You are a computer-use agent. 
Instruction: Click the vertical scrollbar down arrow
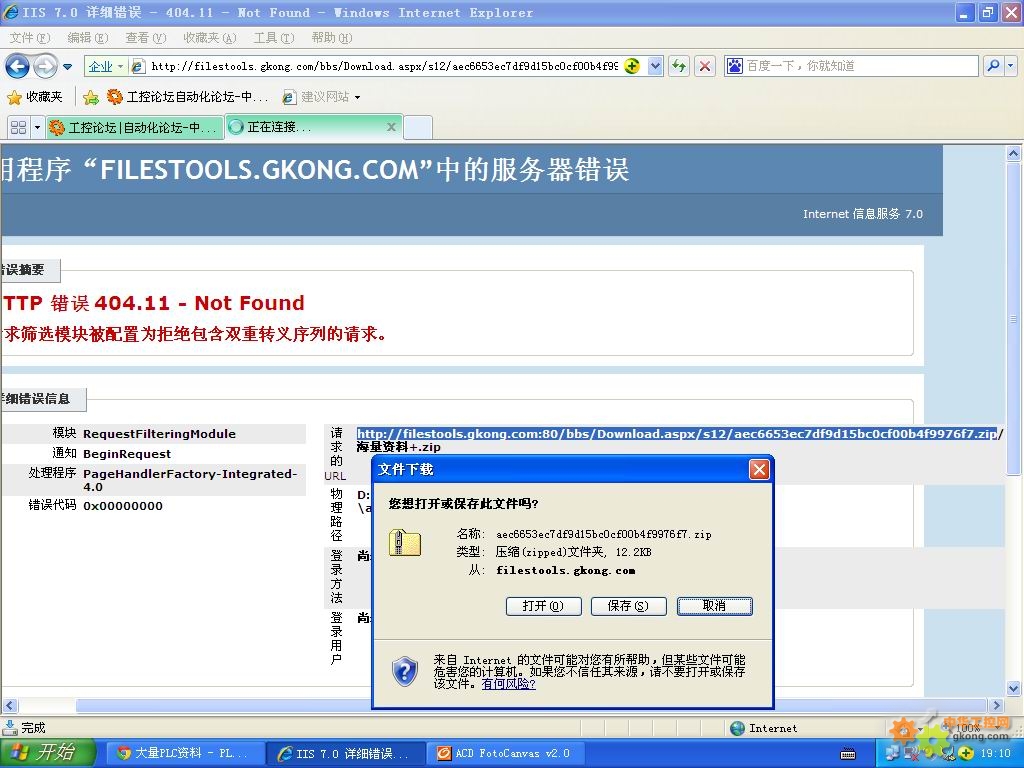(1013, 688)
